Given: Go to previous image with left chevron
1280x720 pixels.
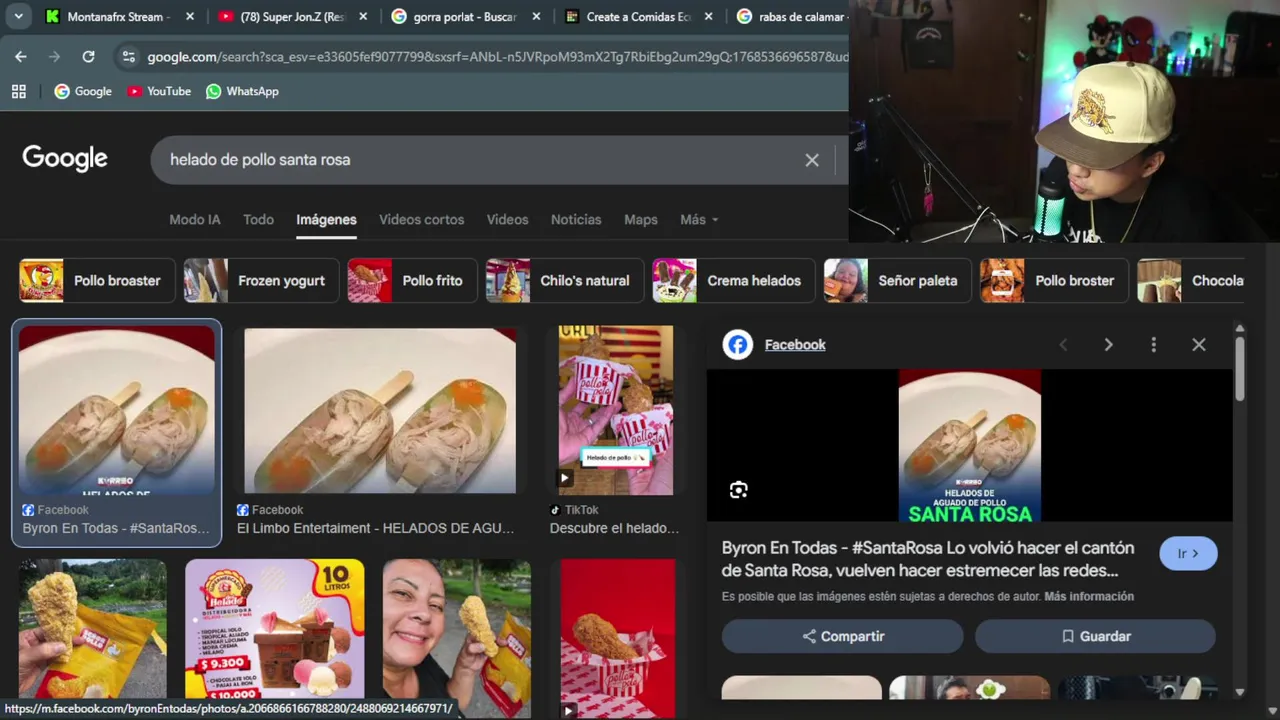Looking at the screenshot, I should [1063, 345].
